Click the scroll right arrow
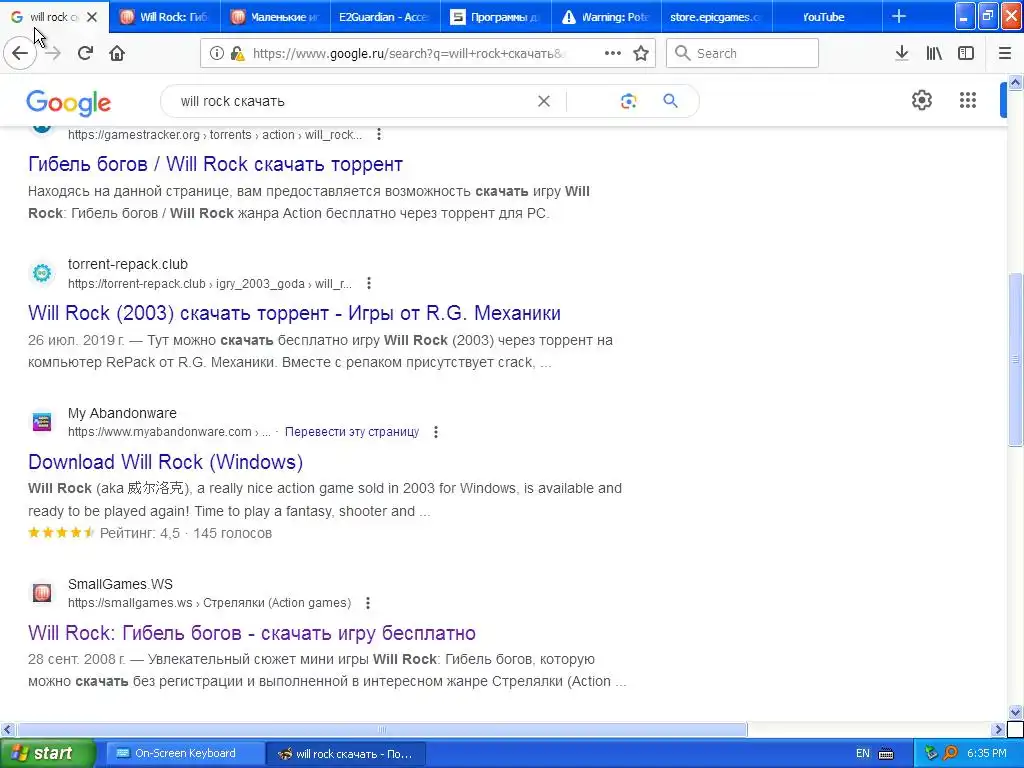The height and width of the screenshot is (768, 1024). [998, 729]
